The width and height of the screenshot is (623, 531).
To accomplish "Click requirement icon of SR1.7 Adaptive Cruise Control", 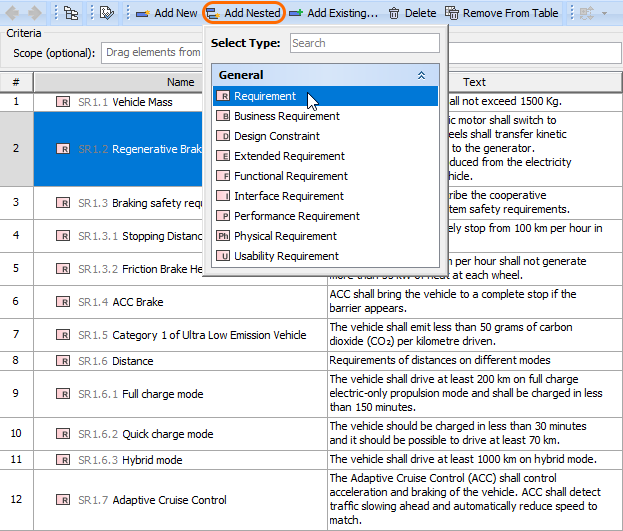I will click(63, 500).
